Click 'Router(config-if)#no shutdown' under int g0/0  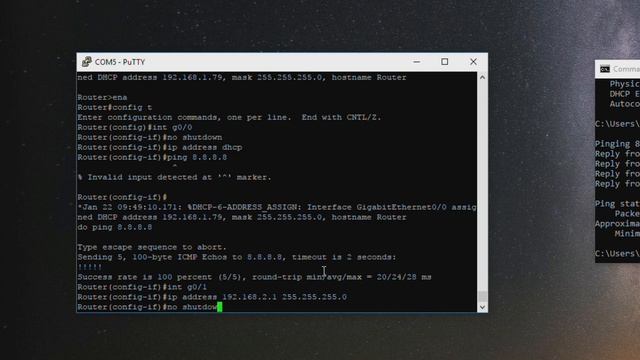click(x=150, y=137)
